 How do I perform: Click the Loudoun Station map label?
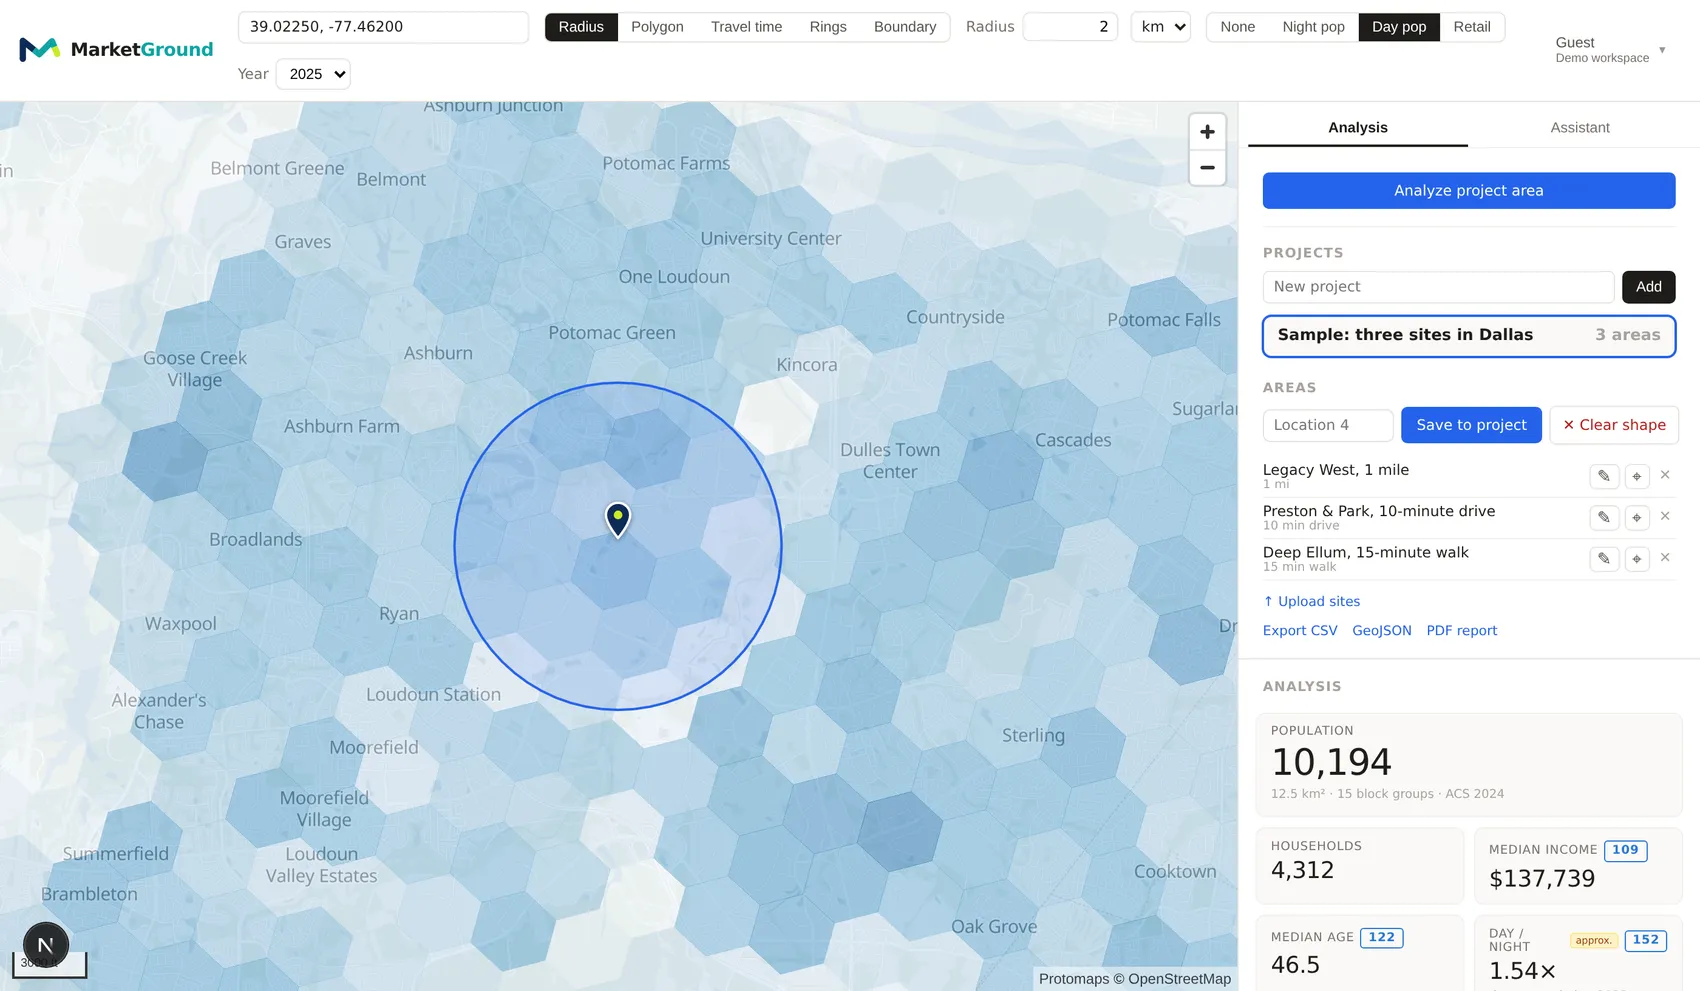coord(433,695)
